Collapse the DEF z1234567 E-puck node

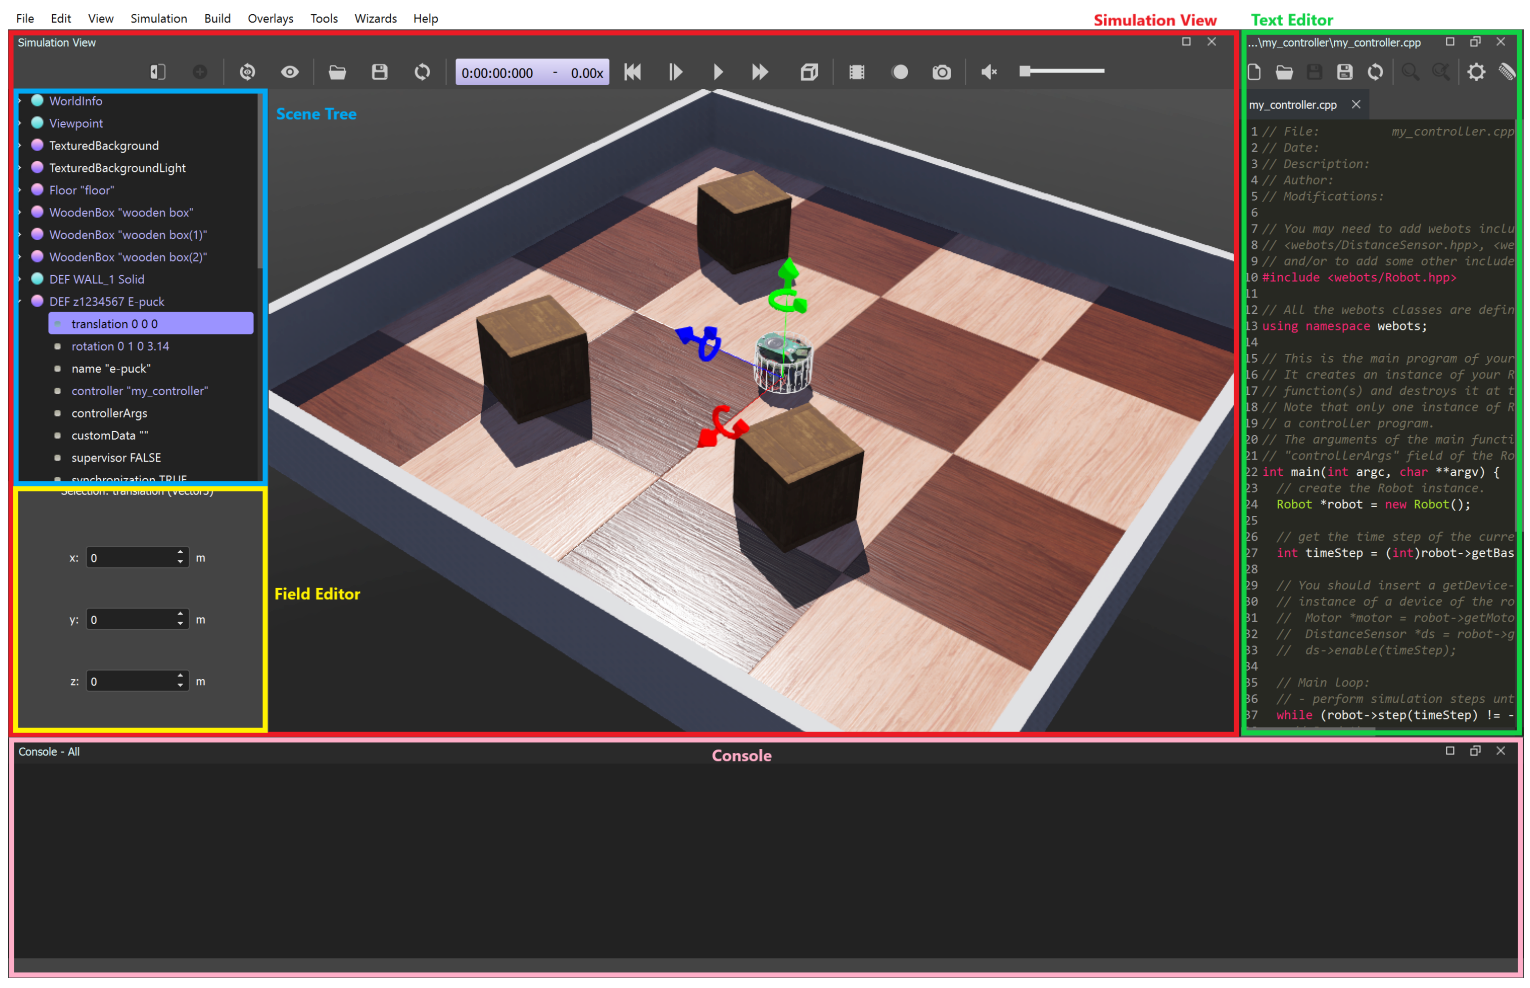[x=22, y=301]
